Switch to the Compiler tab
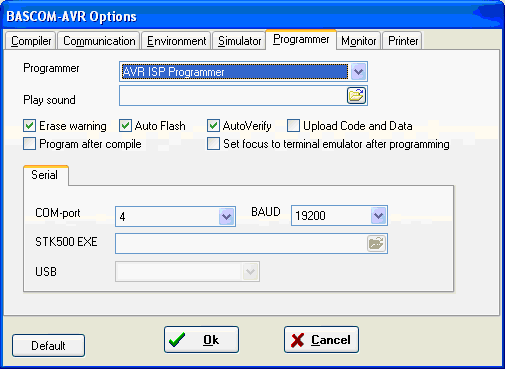 (30, 41)
